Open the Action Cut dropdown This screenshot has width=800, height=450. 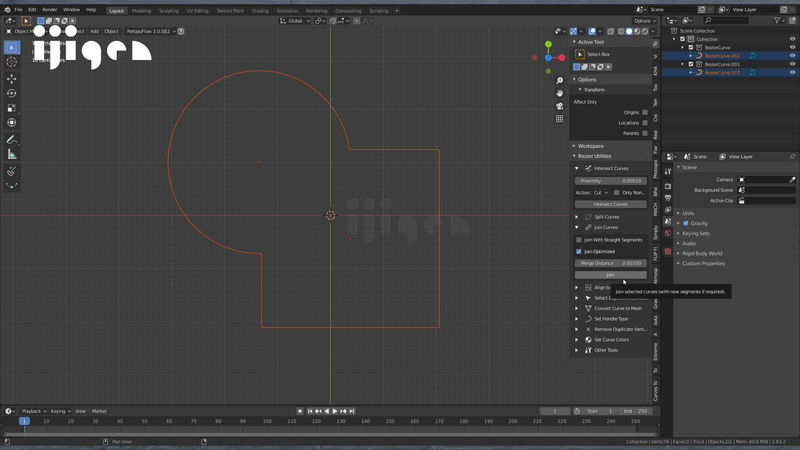tap(600, 193)
